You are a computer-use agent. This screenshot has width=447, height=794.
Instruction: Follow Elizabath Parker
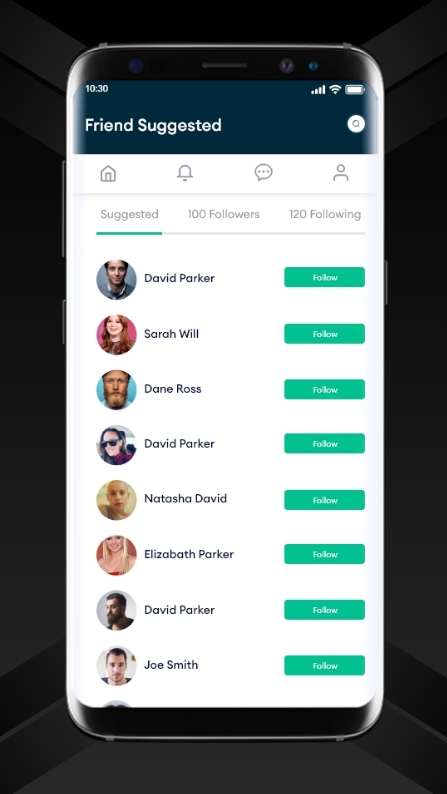coord(324,554)
